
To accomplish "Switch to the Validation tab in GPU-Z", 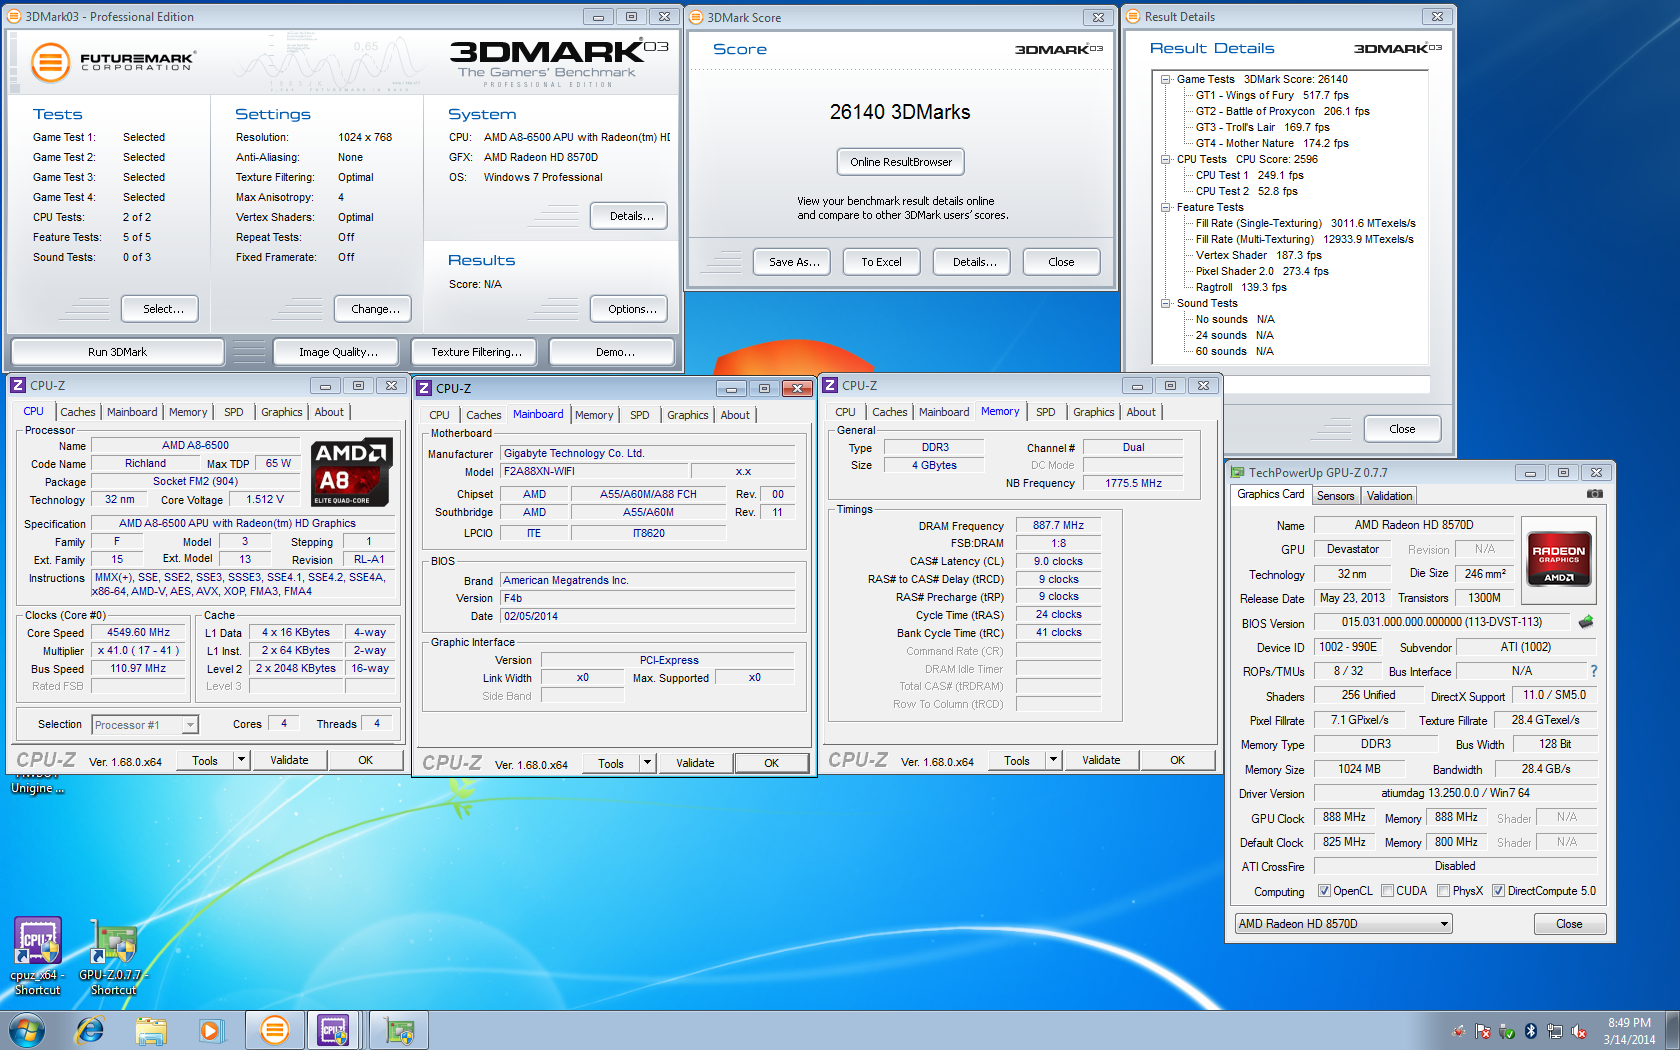I will pyautogui.click(x=1389, y=496).
